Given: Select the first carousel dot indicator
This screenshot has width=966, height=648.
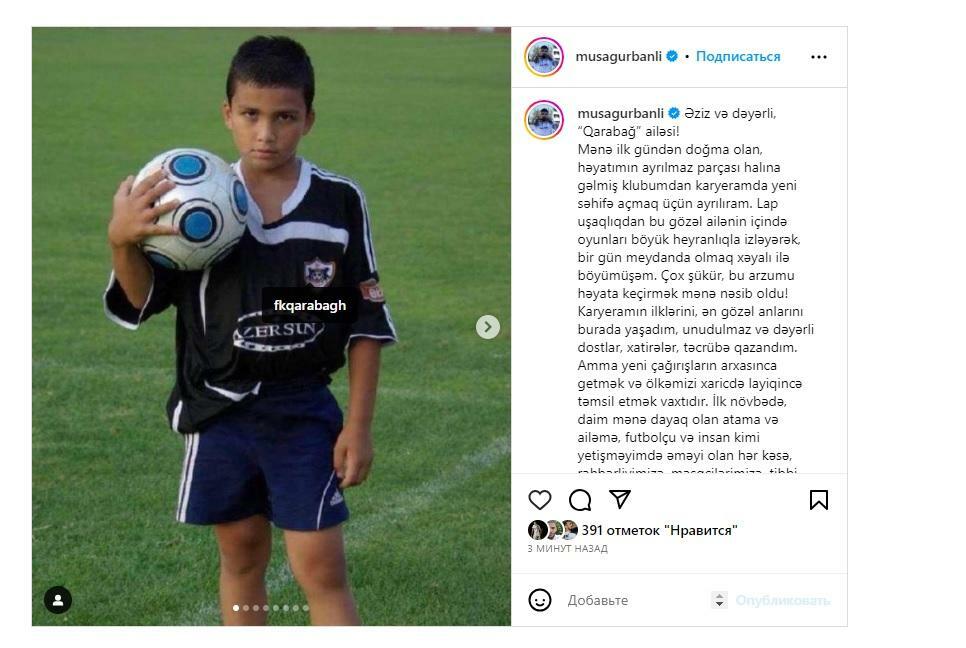Looking at the screenshot, I should [236, 608].
